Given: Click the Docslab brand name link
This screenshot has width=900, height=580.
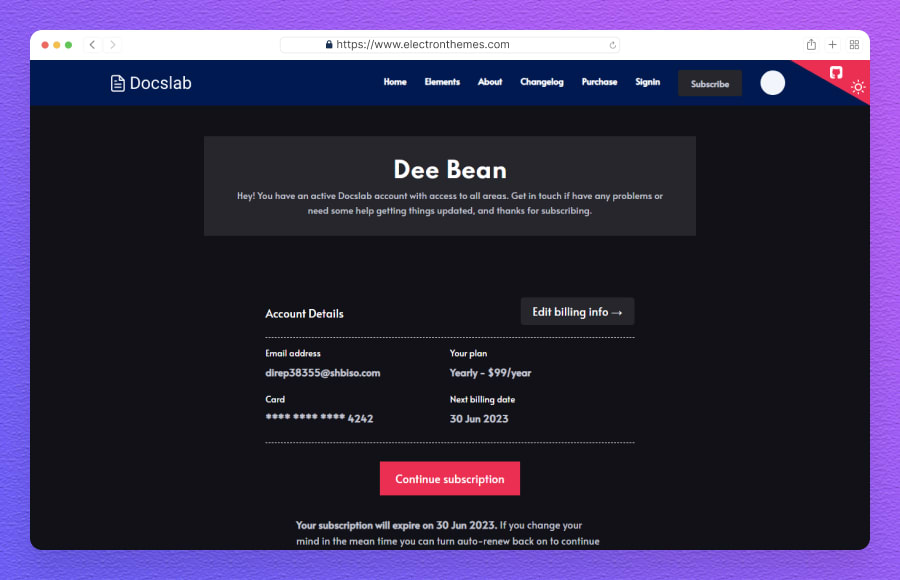Looking at the screenshot, I should [161, 83].
